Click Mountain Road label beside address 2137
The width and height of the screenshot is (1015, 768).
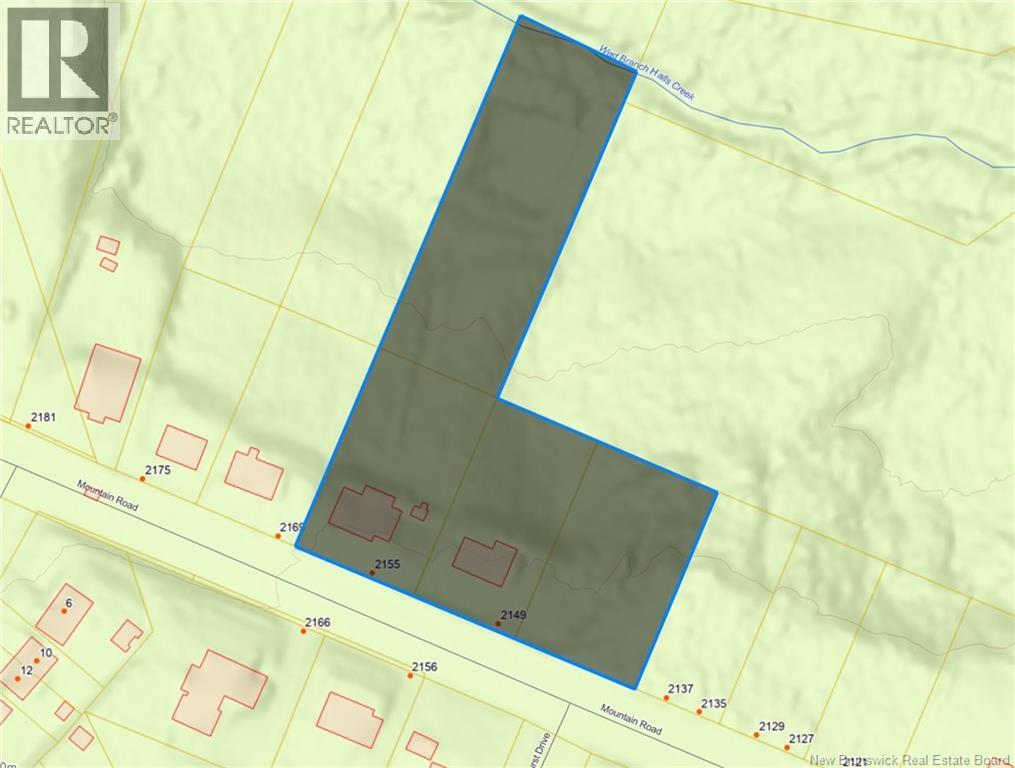tap(631, 719)
